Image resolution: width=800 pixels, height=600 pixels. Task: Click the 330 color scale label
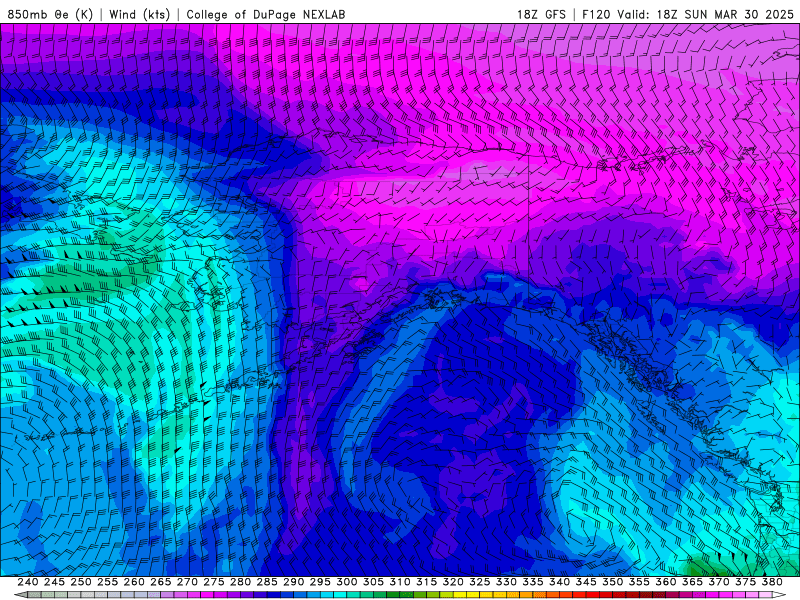tap(506, 582)
